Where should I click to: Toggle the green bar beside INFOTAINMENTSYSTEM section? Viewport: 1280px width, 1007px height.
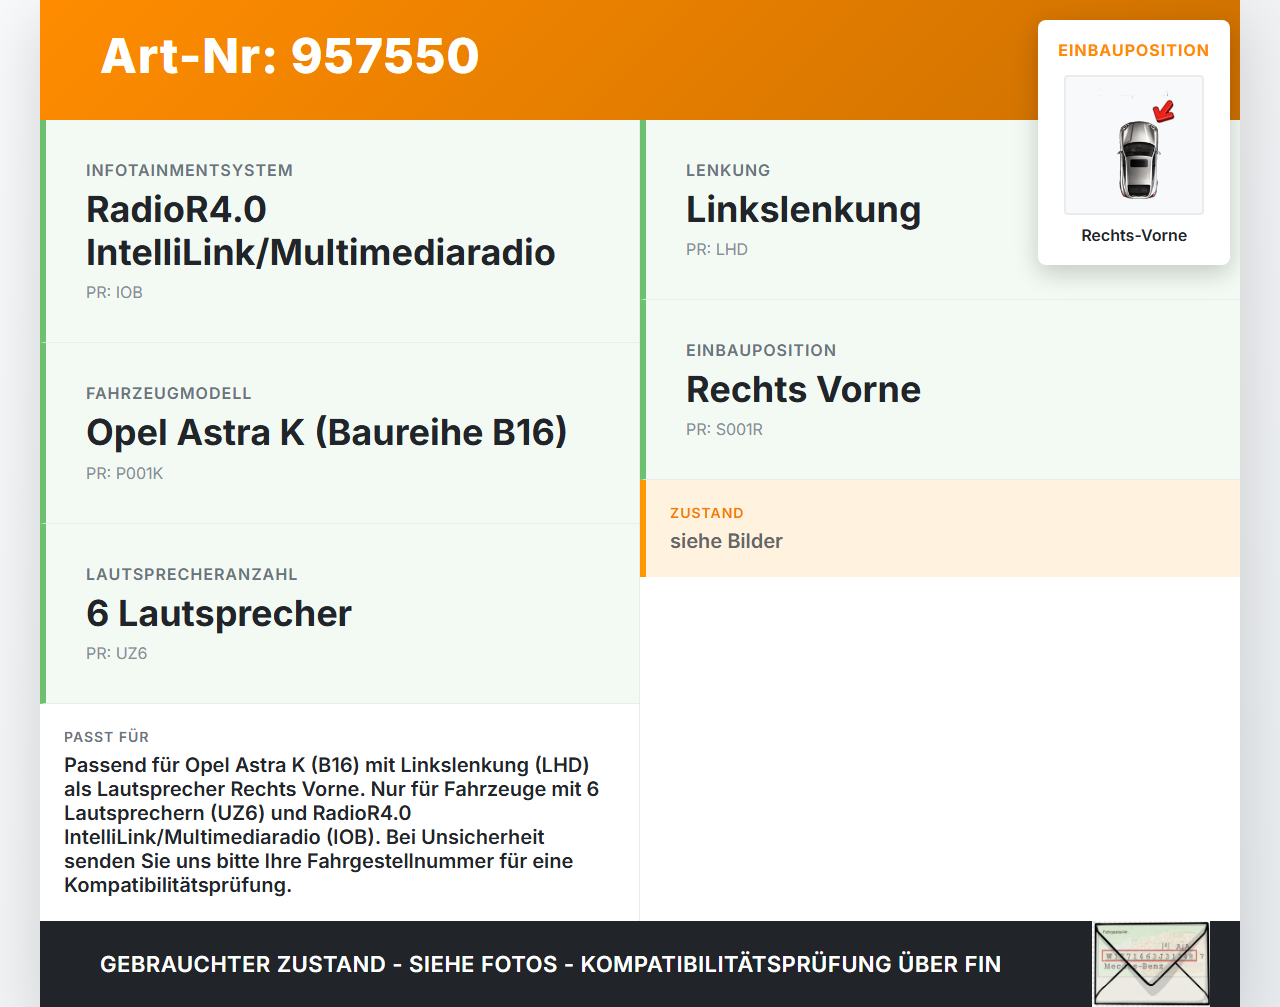click(x=41, y=230)
